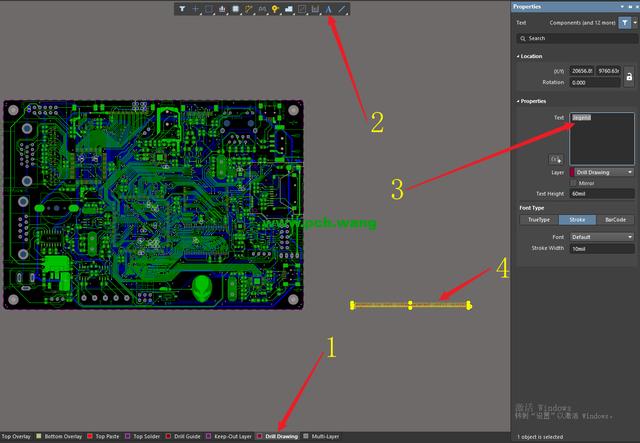Close the Properties panel
Screen dimensions: 640x443
(637, 7)
